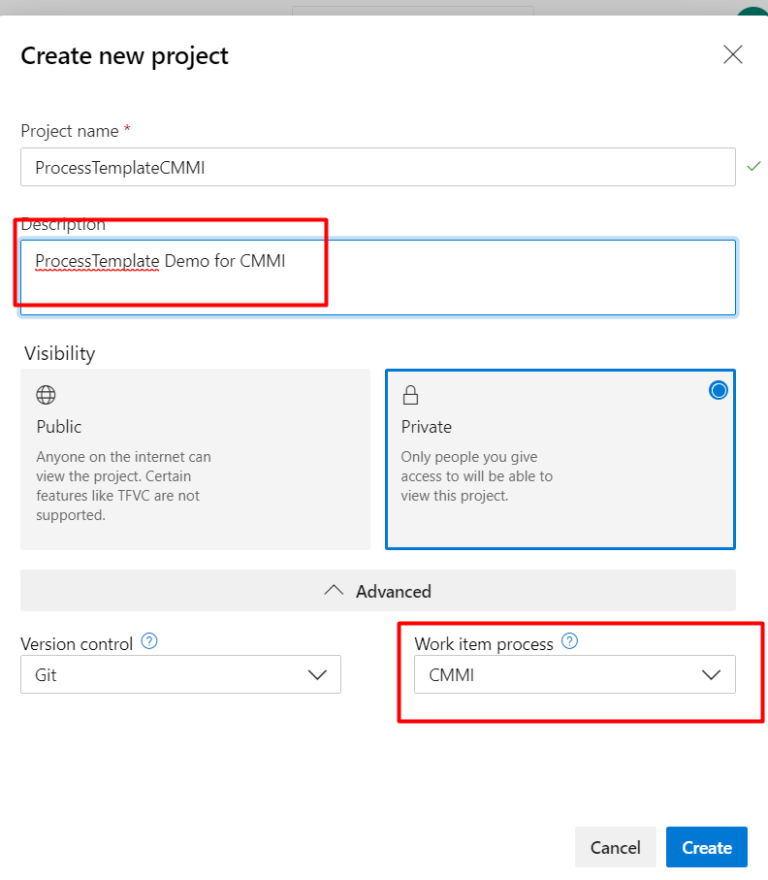This screenshot has width=768, height=880.
Task: Open the Work item process help icon
Action: [x=570, y=641]
